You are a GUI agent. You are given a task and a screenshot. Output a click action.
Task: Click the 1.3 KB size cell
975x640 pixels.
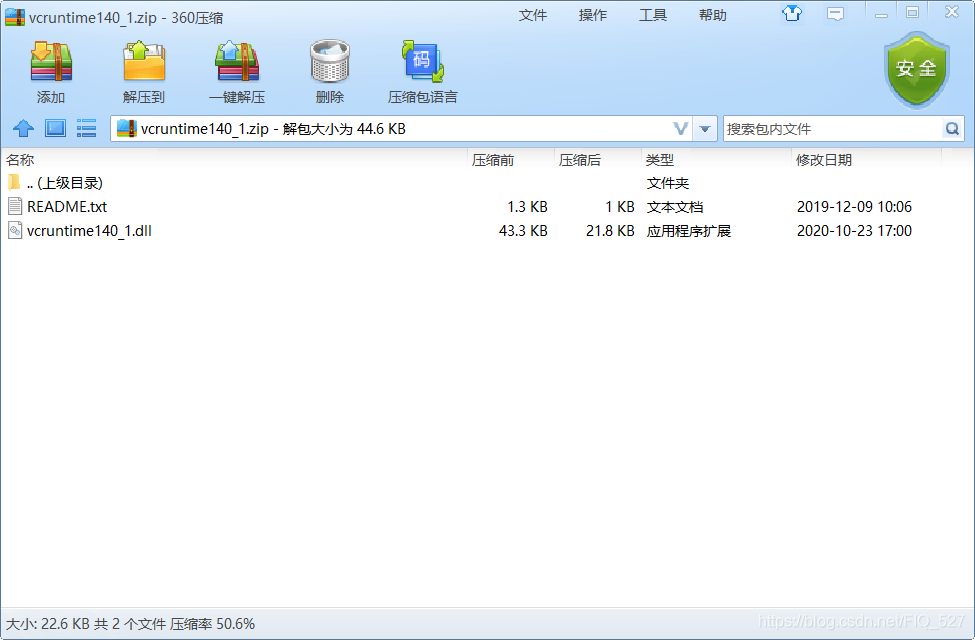point(527,206)
